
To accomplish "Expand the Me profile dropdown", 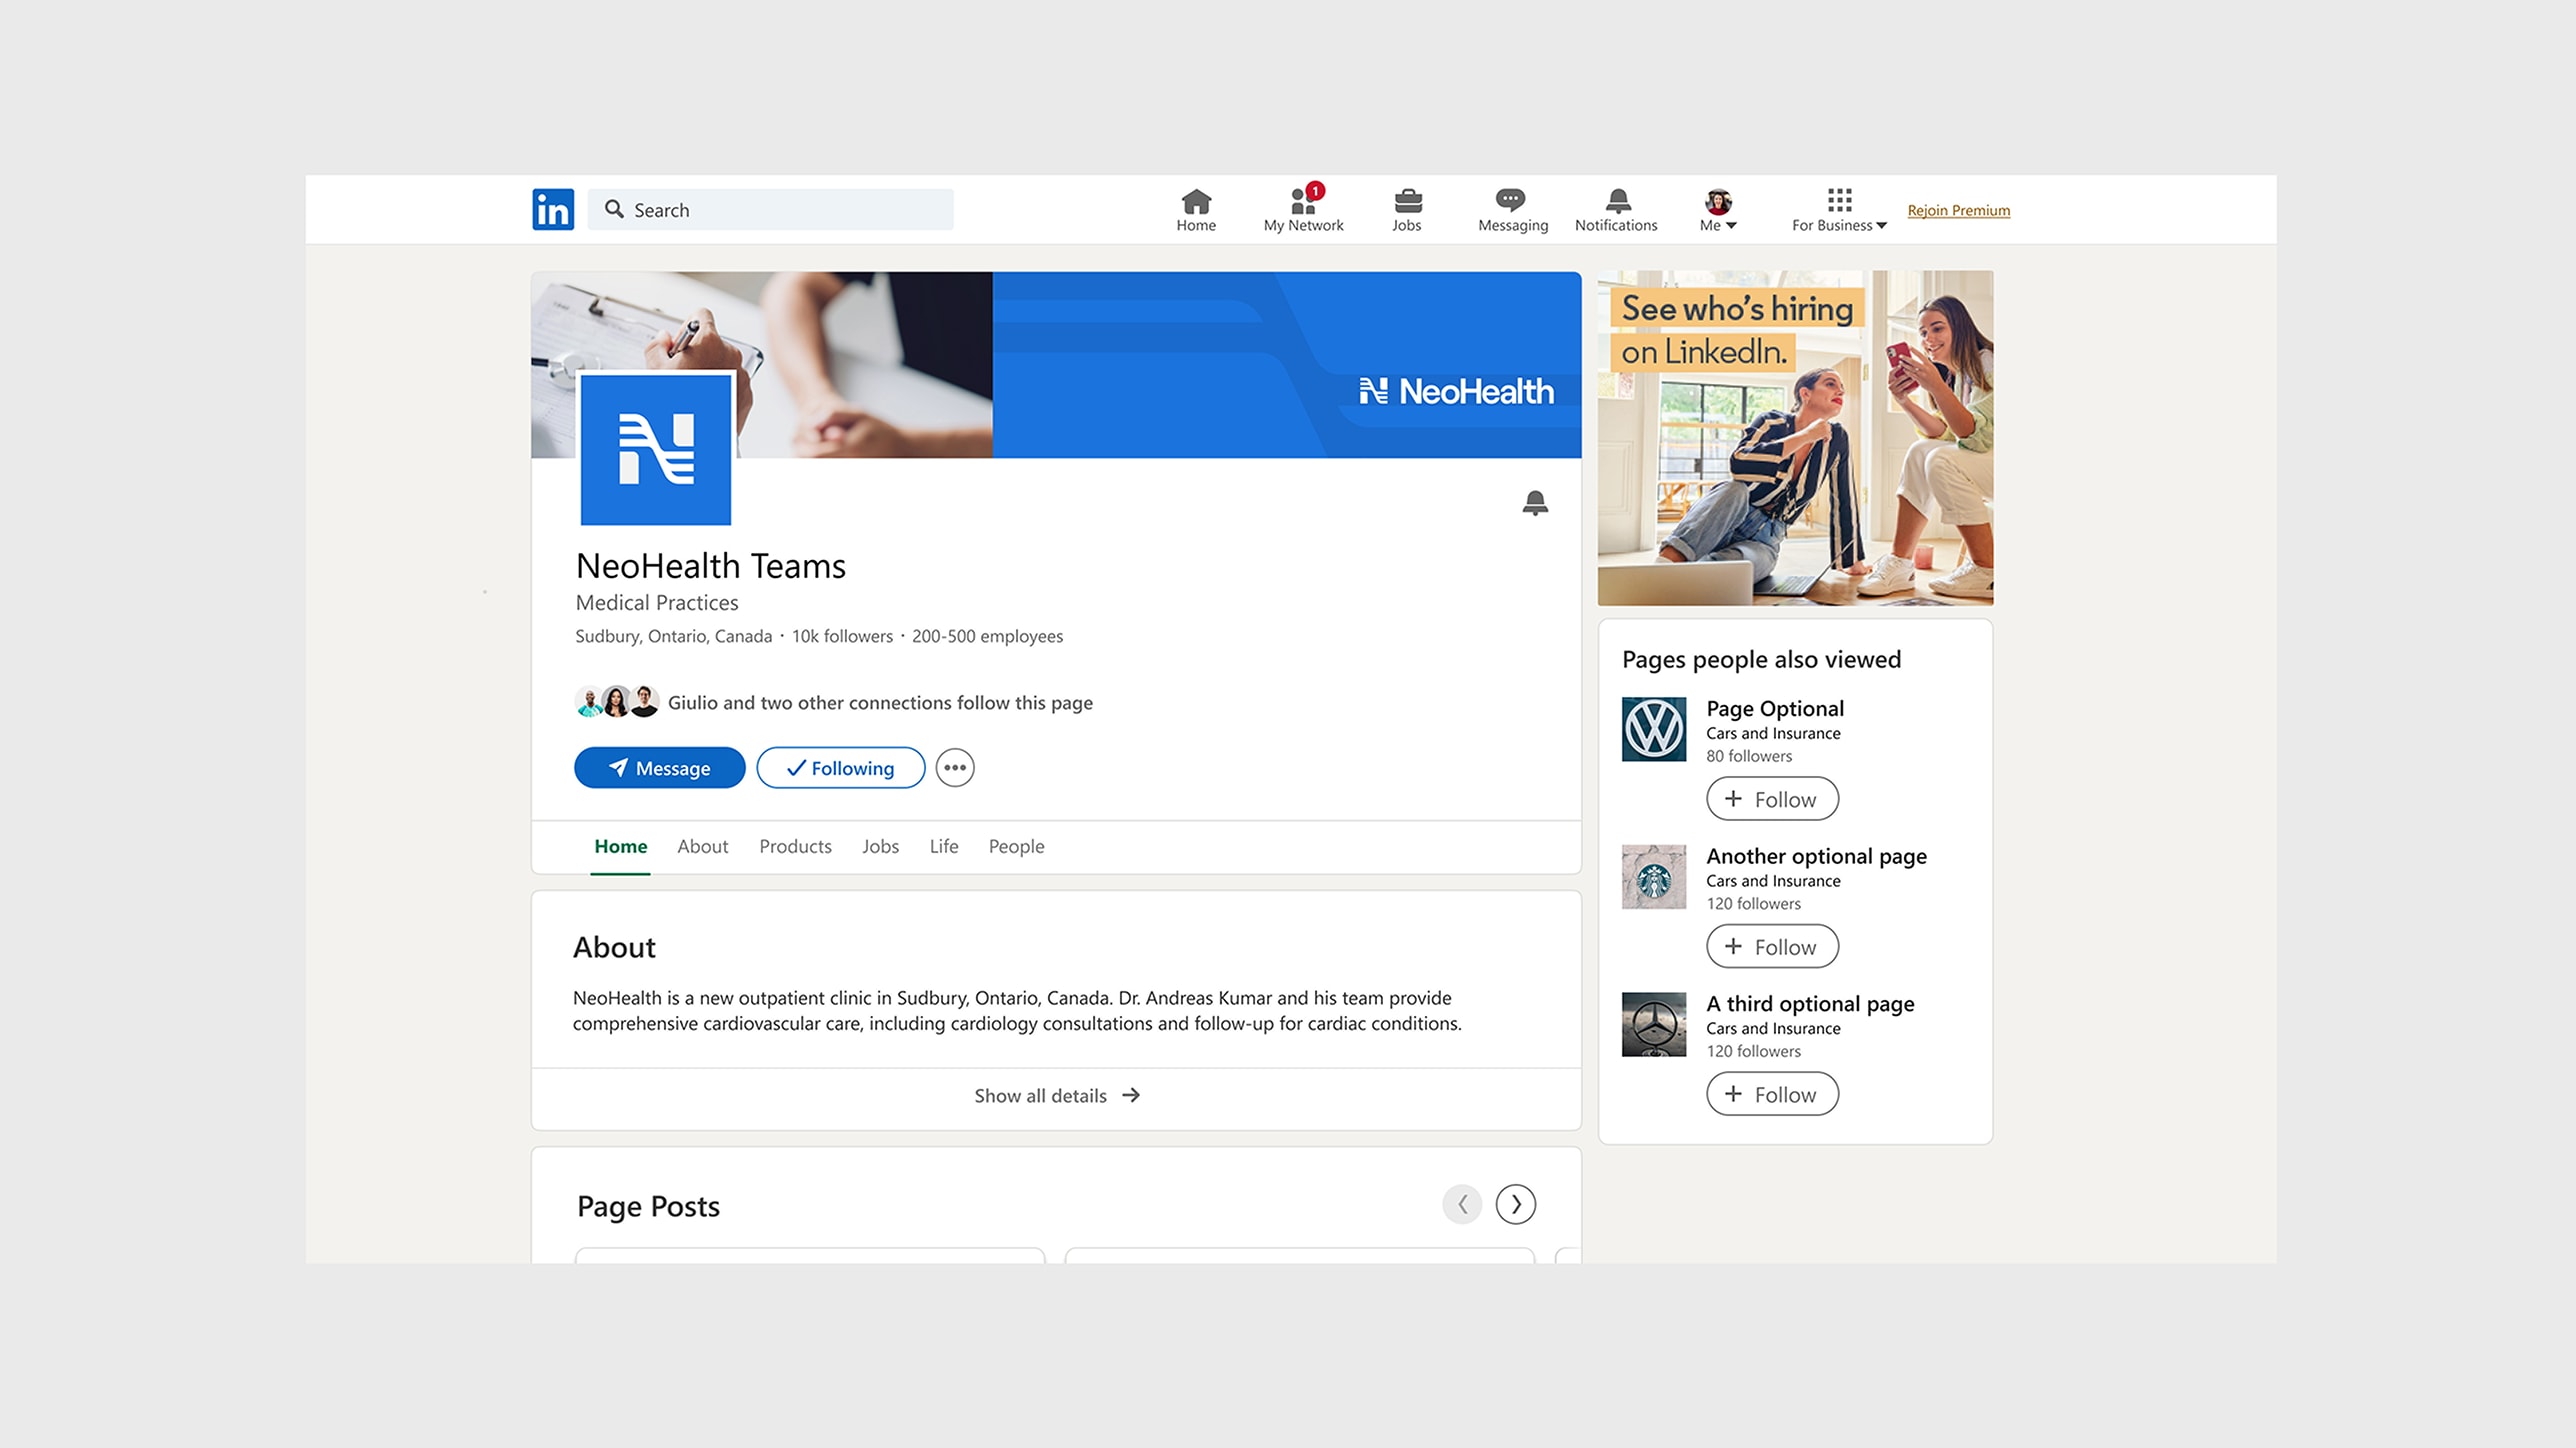I will pyautogui.click(x=1717, y=211).
